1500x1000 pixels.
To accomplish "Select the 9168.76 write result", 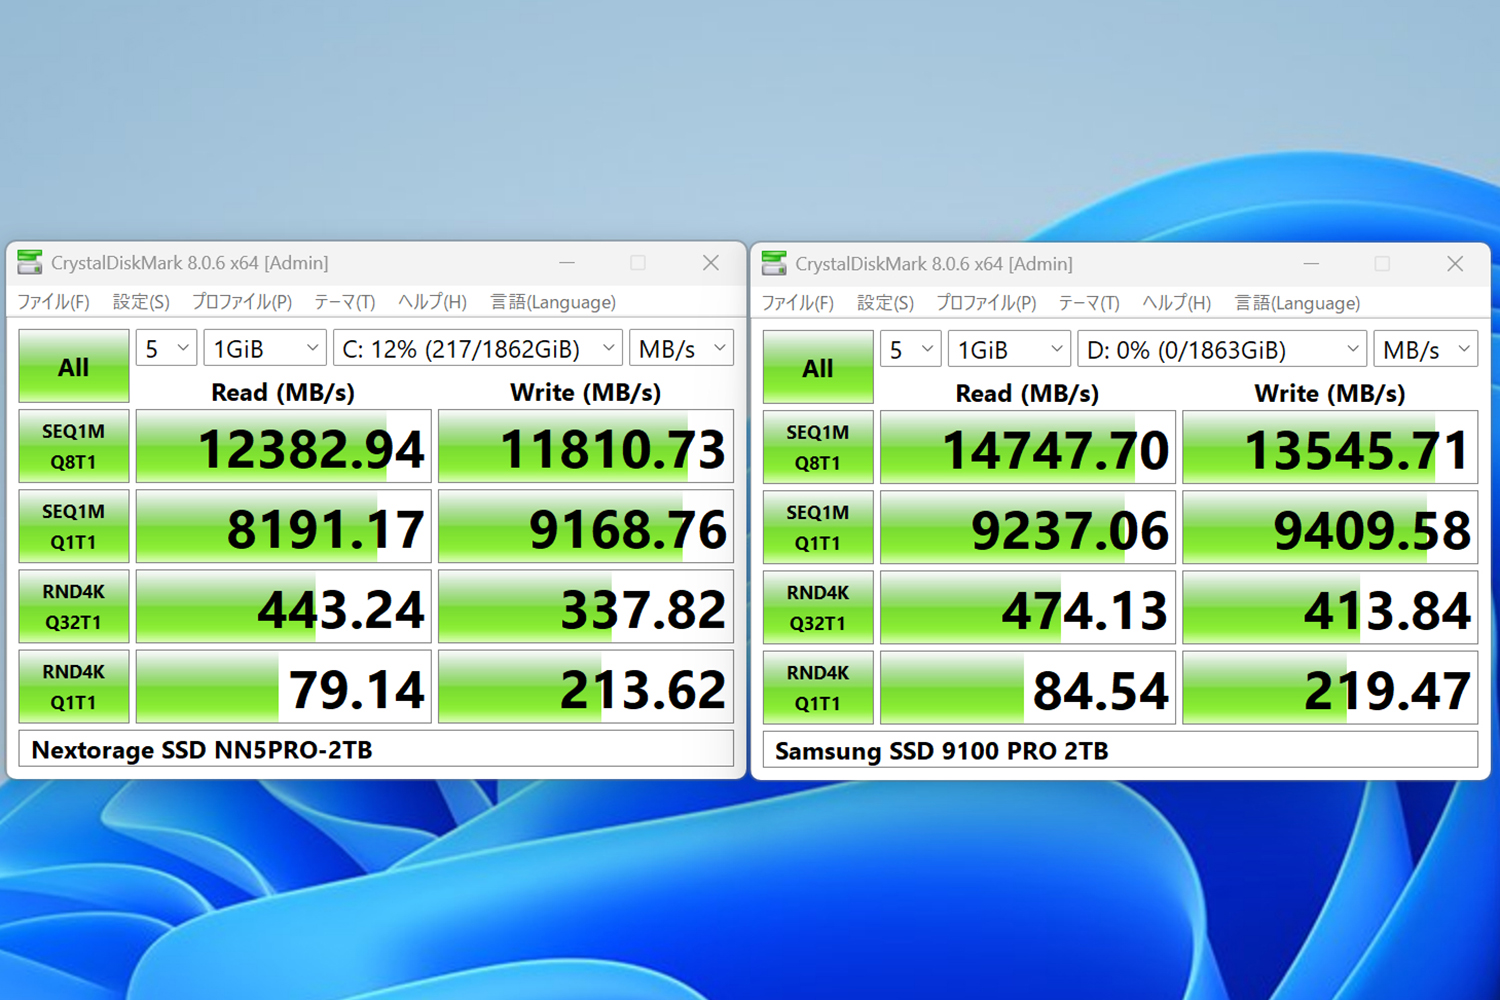I will click(x=586, y=526).
